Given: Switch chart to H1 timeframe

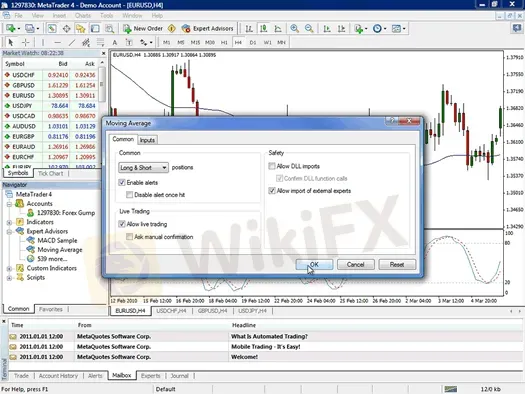Looking at the screenshot, I should pyautogui.click(x=224, y=43).
